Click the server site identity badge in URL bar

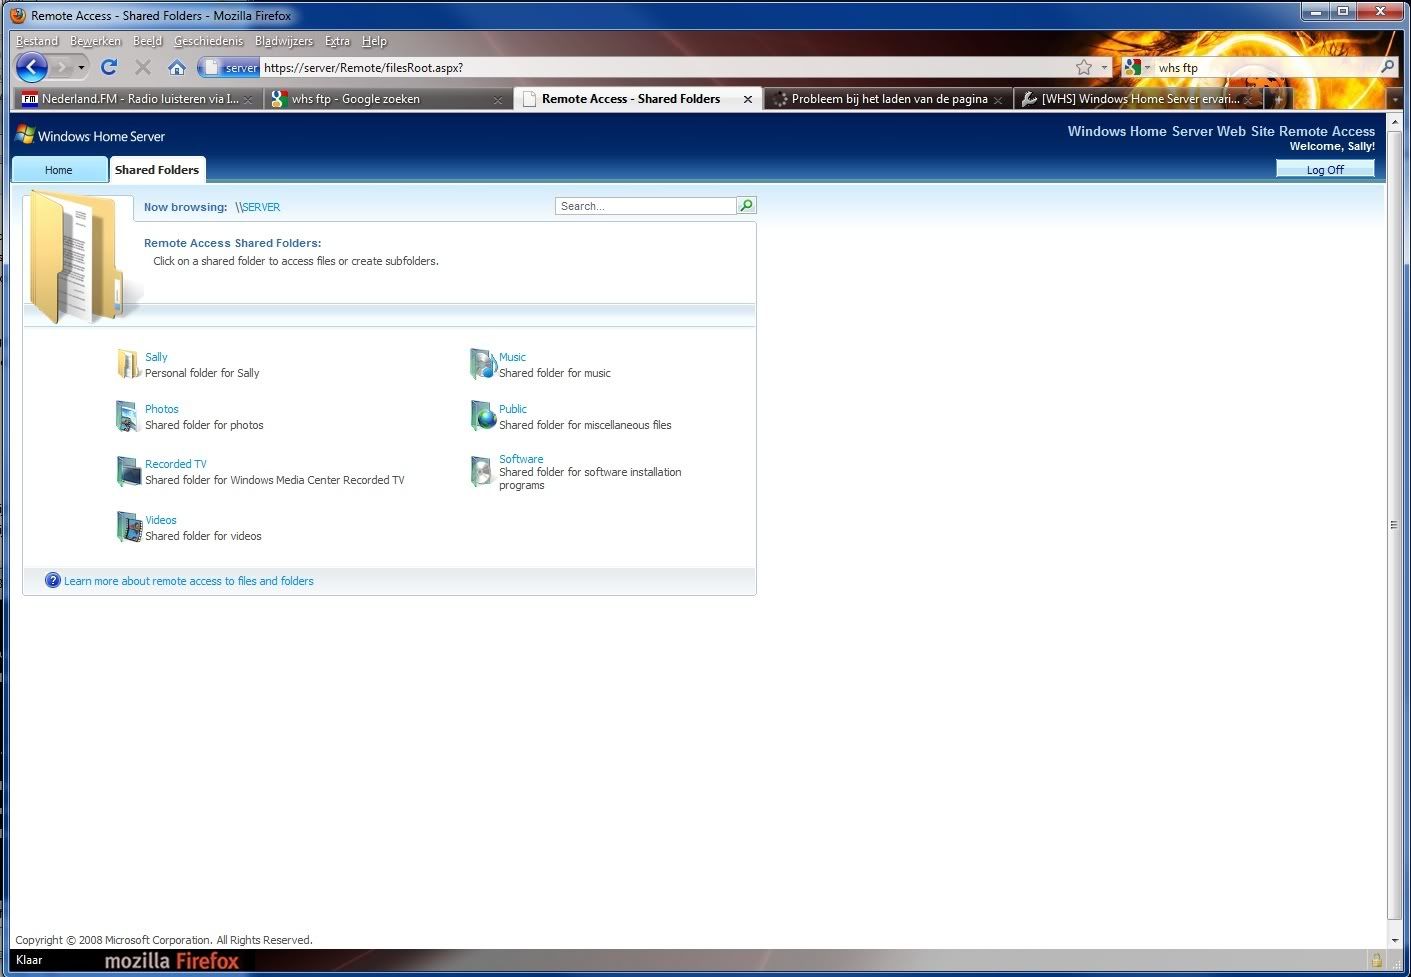[x=230, y=67]
